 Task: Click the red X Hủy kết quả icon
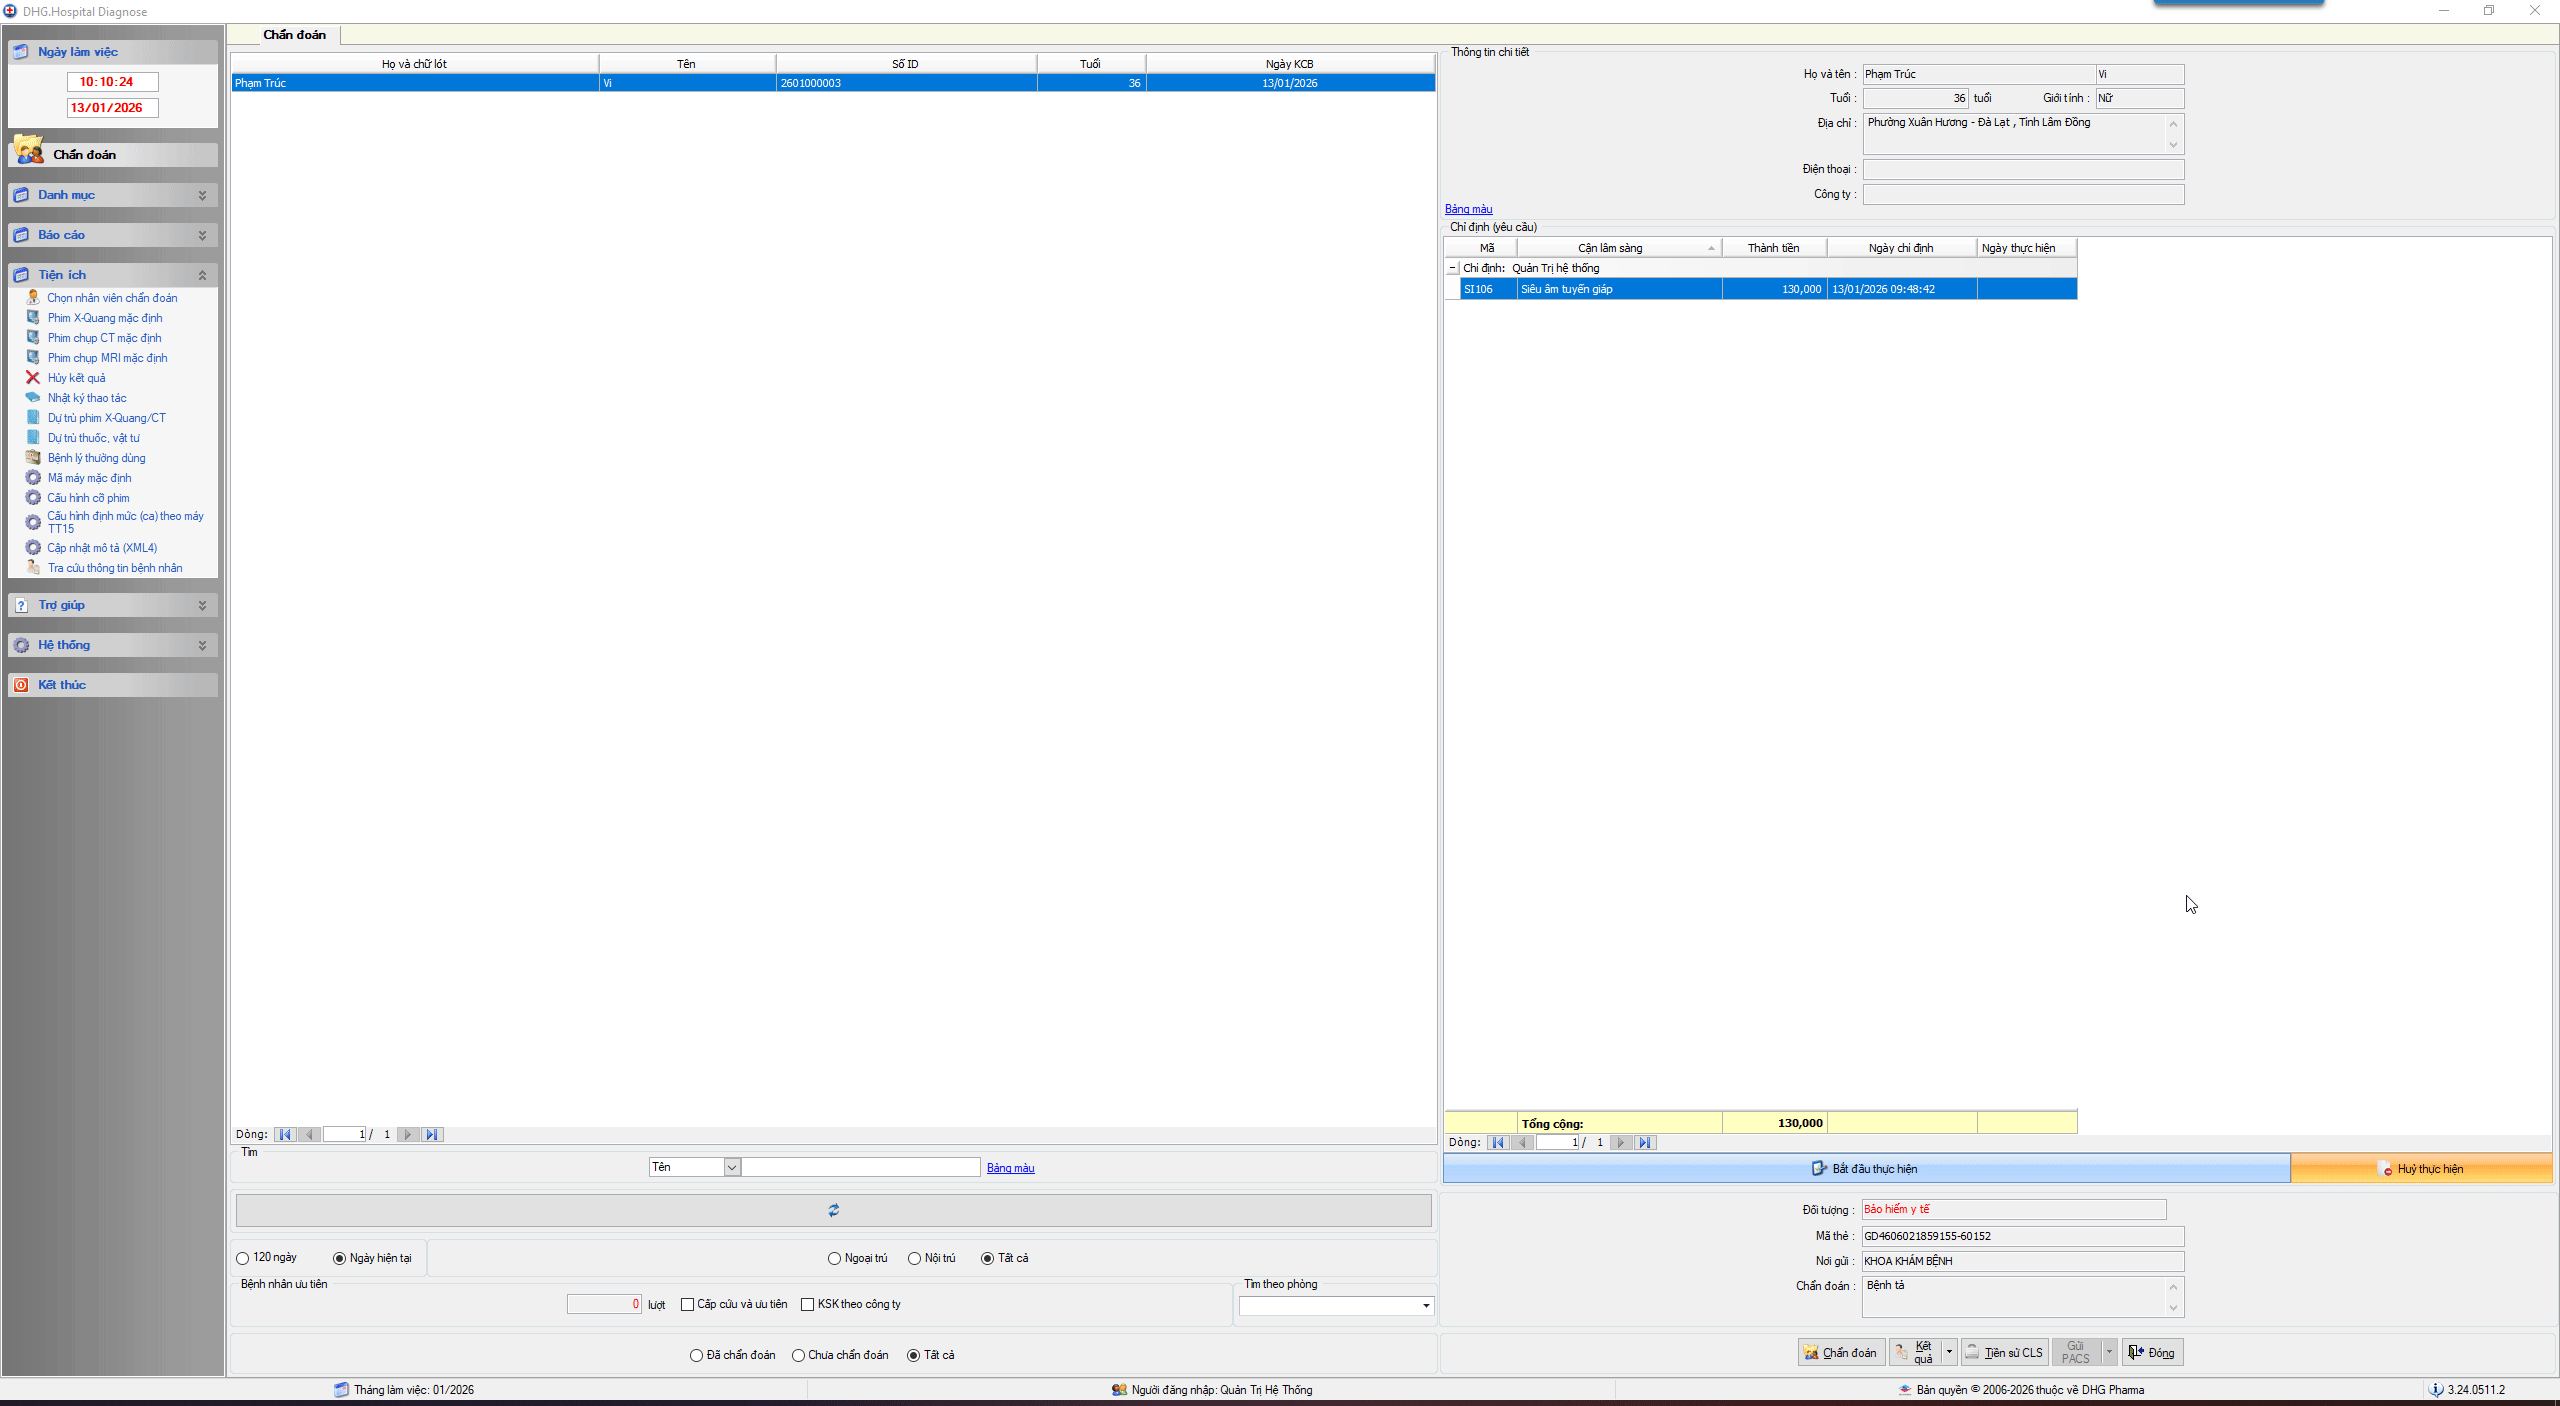(33, 378)
